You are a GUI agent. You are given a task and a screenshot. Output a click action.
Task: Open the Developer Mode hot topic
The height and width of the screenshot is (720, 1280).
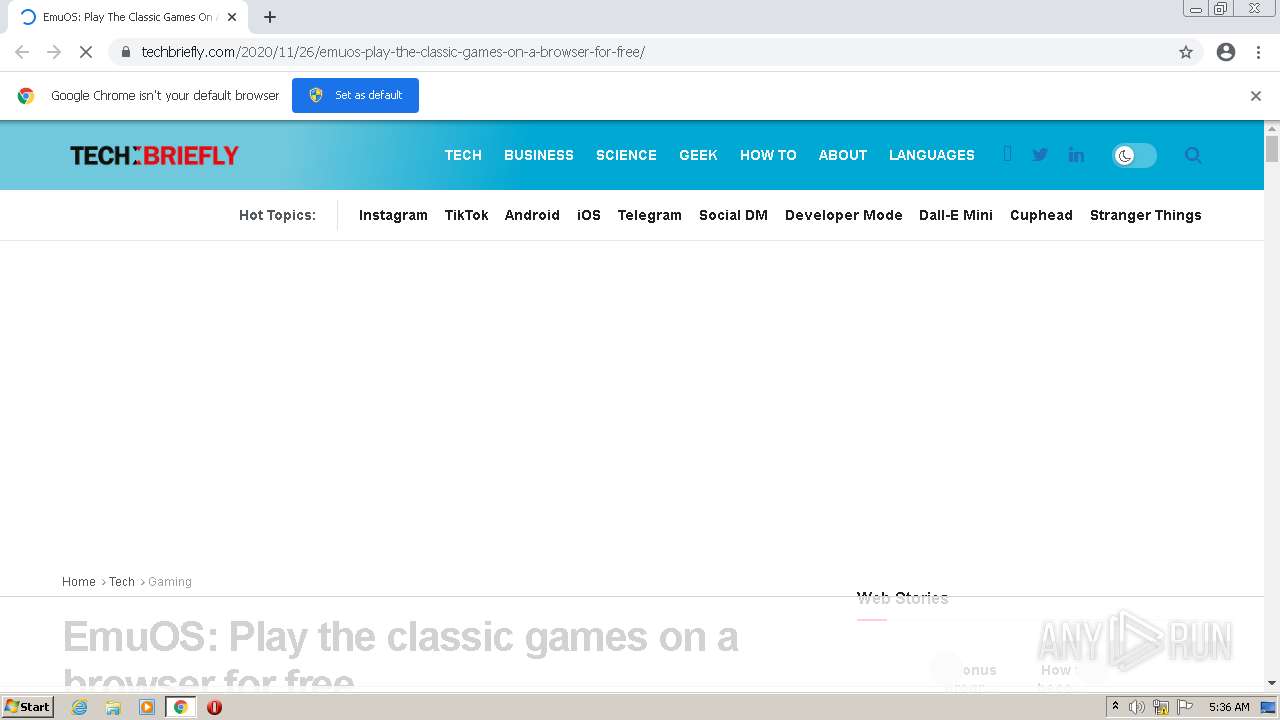[844, 215]
